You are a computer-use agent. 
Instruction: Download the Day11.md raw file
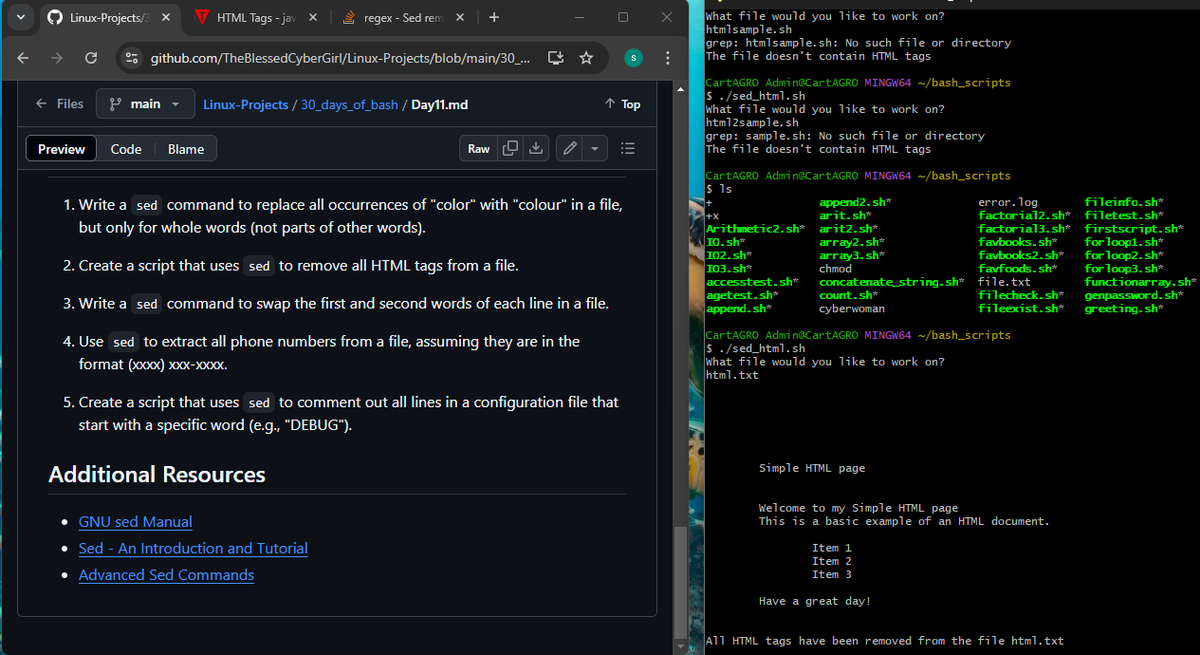click(x=535, y=147)
